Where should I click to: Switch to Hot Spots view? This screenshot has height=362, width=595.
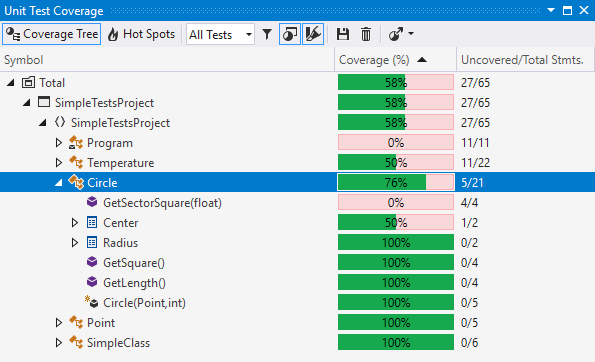pyautogui.click(x=142, y=34)
